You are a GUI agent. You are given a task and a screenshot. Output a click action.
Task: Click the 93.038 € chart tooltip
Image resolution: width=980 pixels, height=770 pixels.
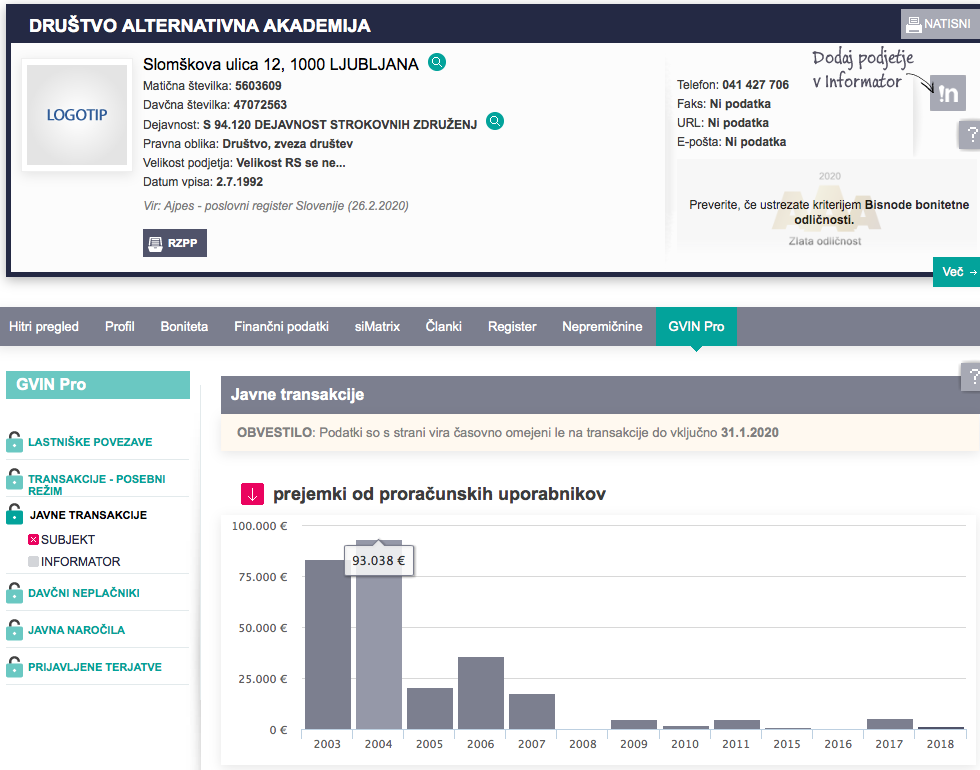(x=379, y=561)
